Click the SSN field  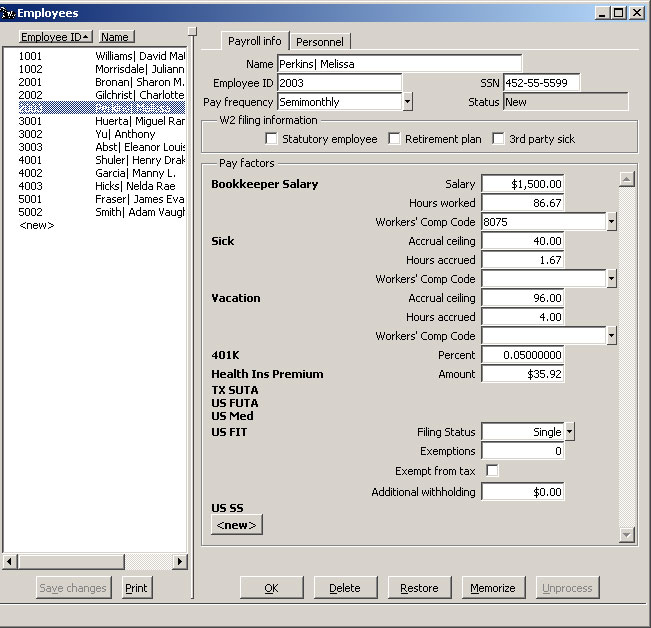tap(542, 83)
